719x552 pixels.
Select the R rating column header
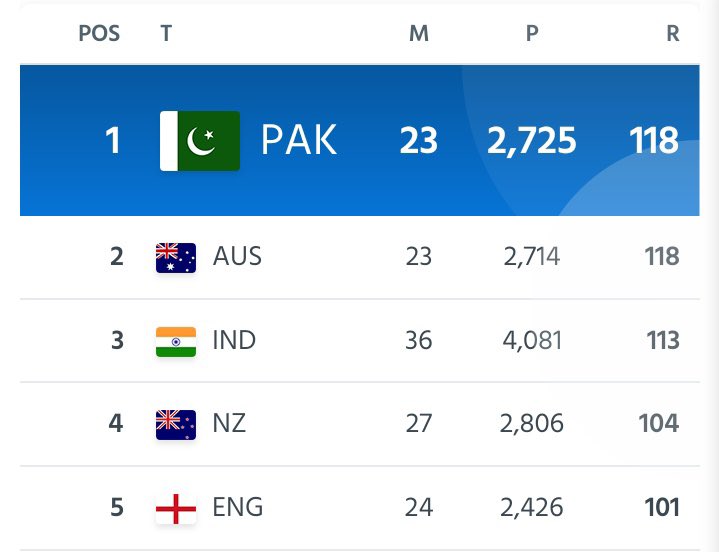pos(673,33)
